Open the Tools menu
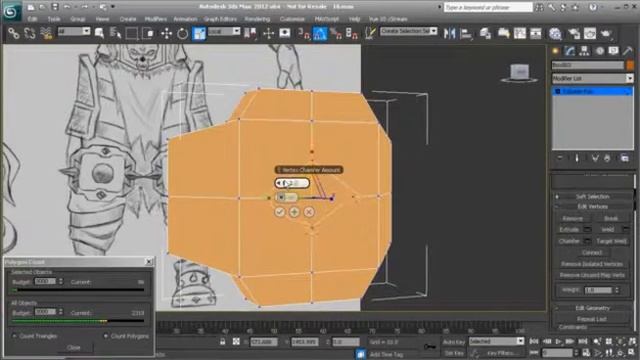This screenshot has width=640, height=360. (x=54, y=19)
